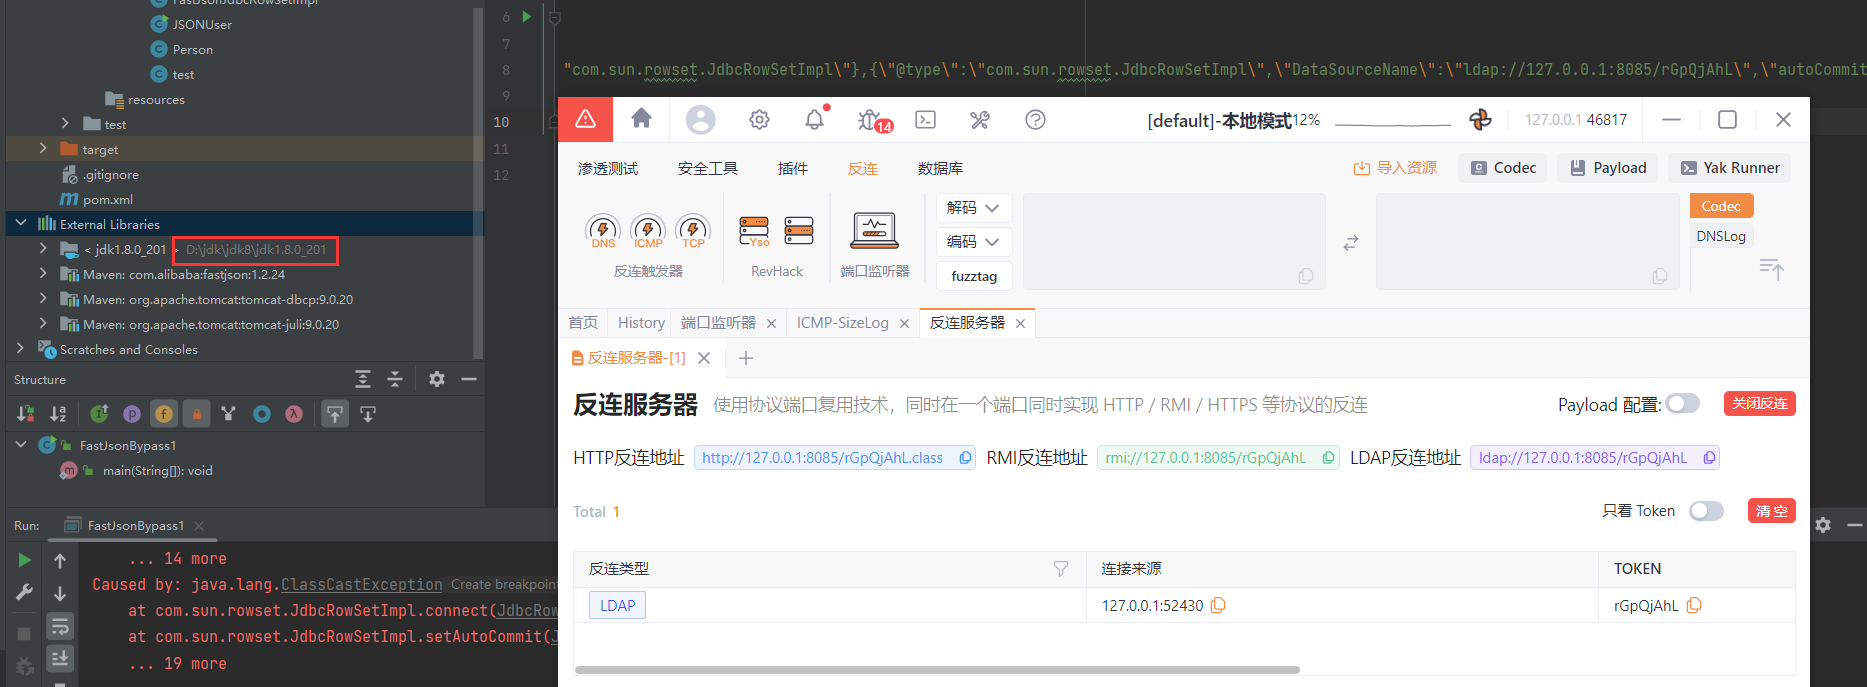Image resolution: width=1867 pixels, height=687 pixels.
Task: Toggle show properties in Structure panel
Action: tap(132, 414)
